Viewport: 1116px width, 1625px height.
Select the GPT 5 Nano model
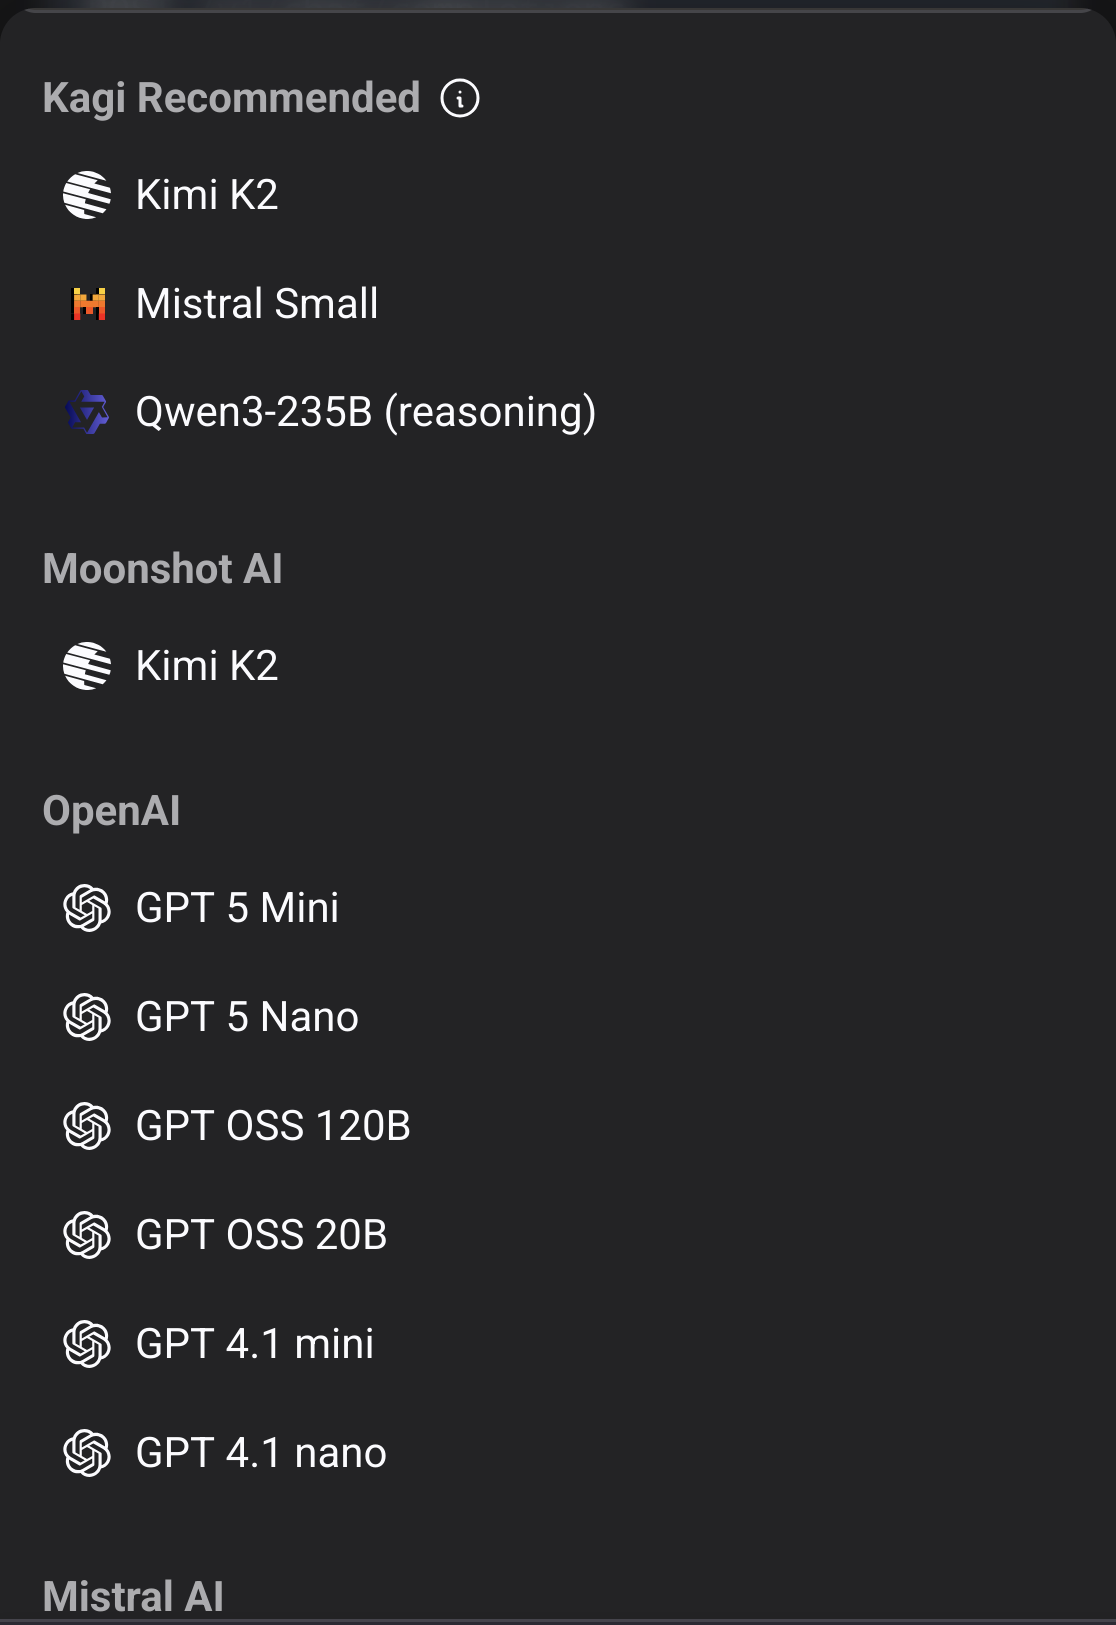pos(247,1017)
